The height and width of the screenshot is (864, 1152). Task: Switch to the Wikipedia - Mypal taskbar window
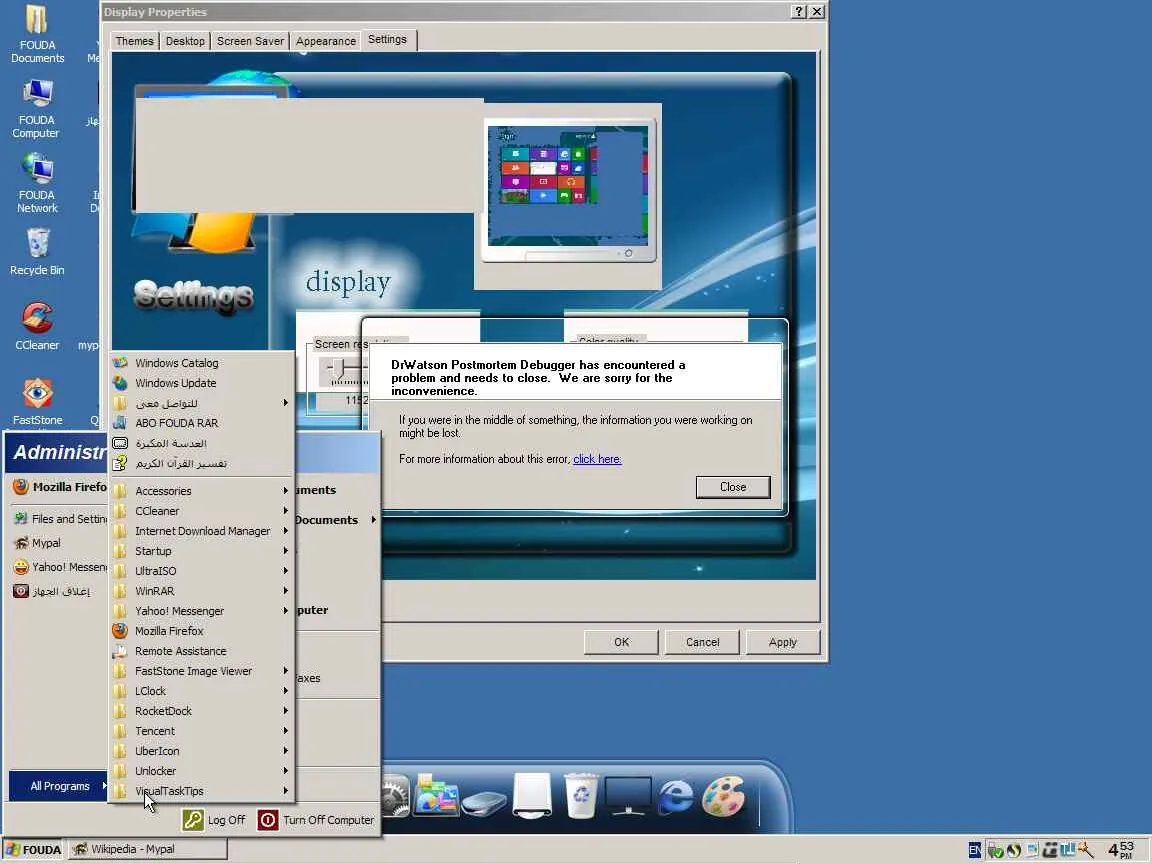point(148,850)
